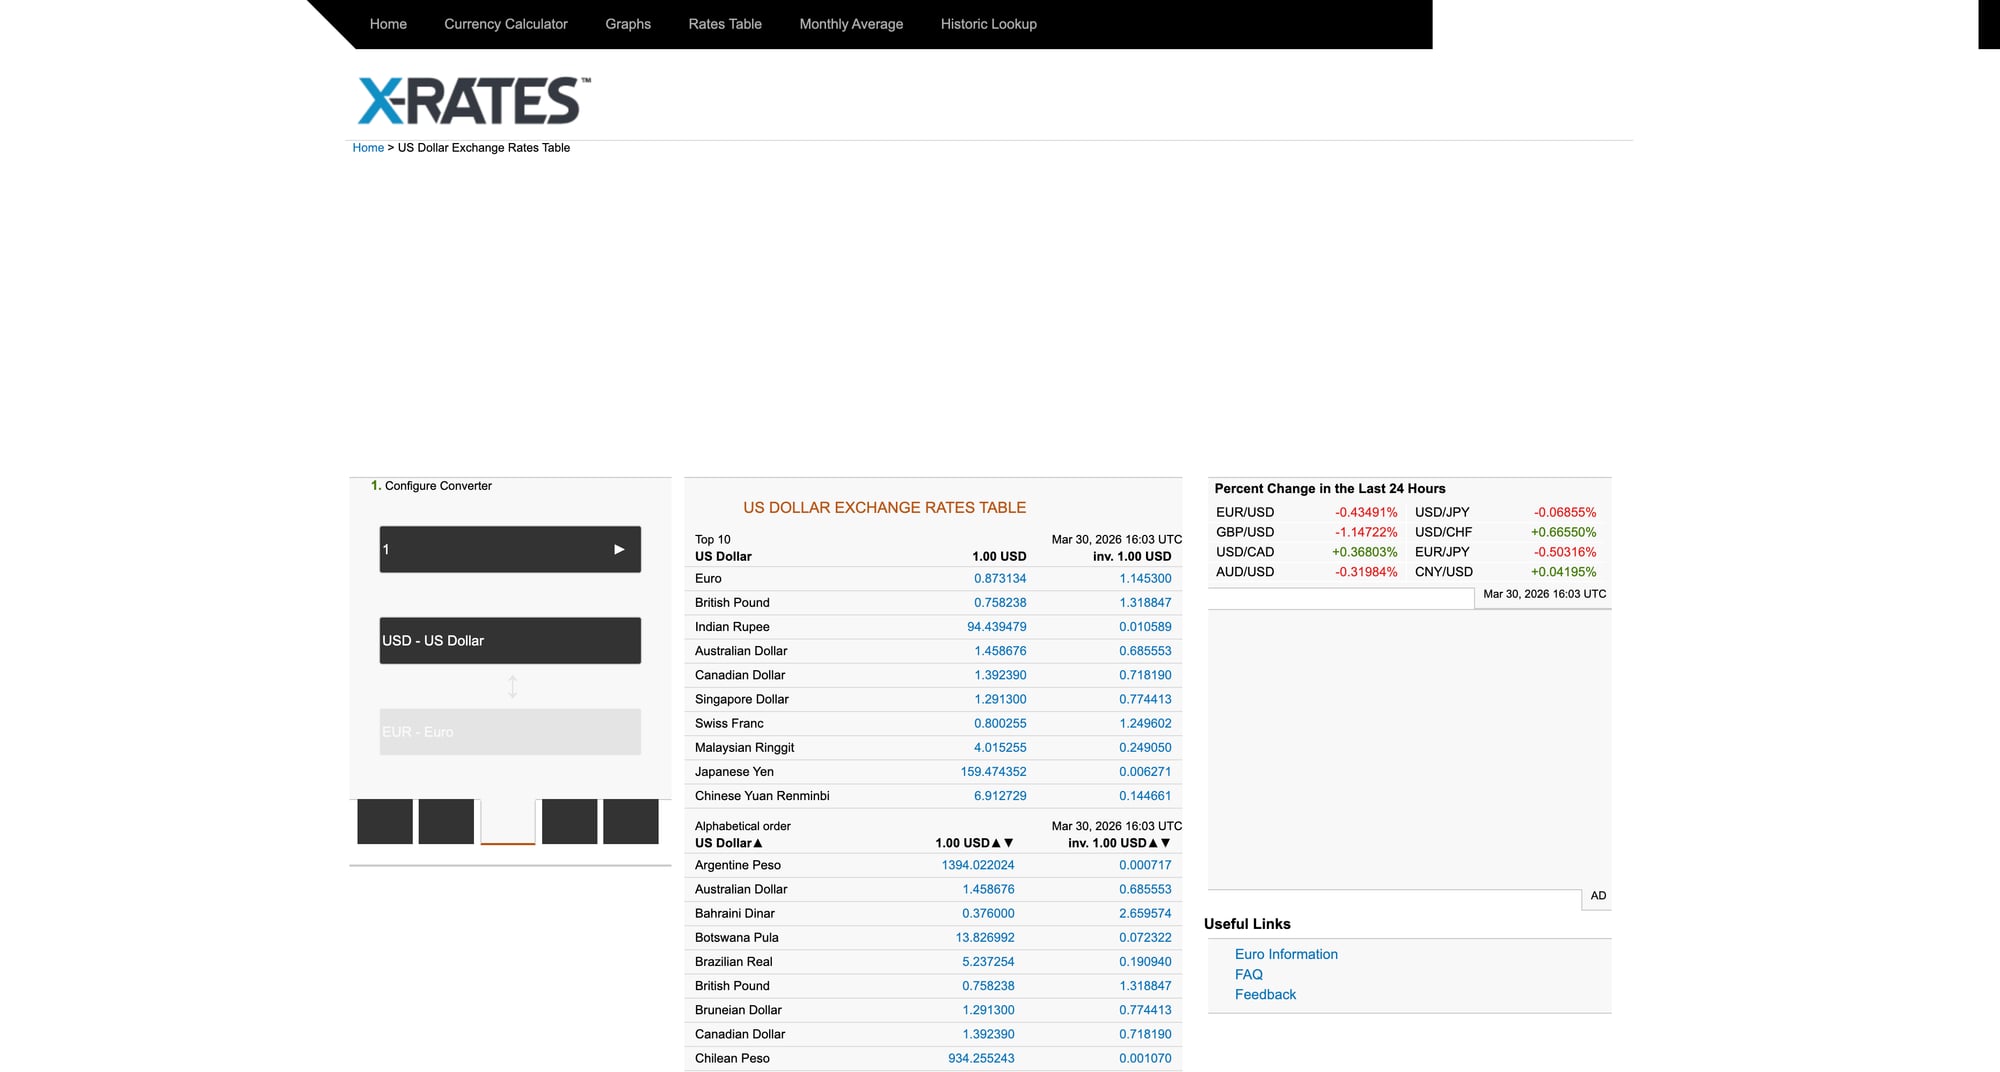Select the first dark tab below the converter
Viewport: 2000px width, 1072px height.
click(x=384, y=821)
